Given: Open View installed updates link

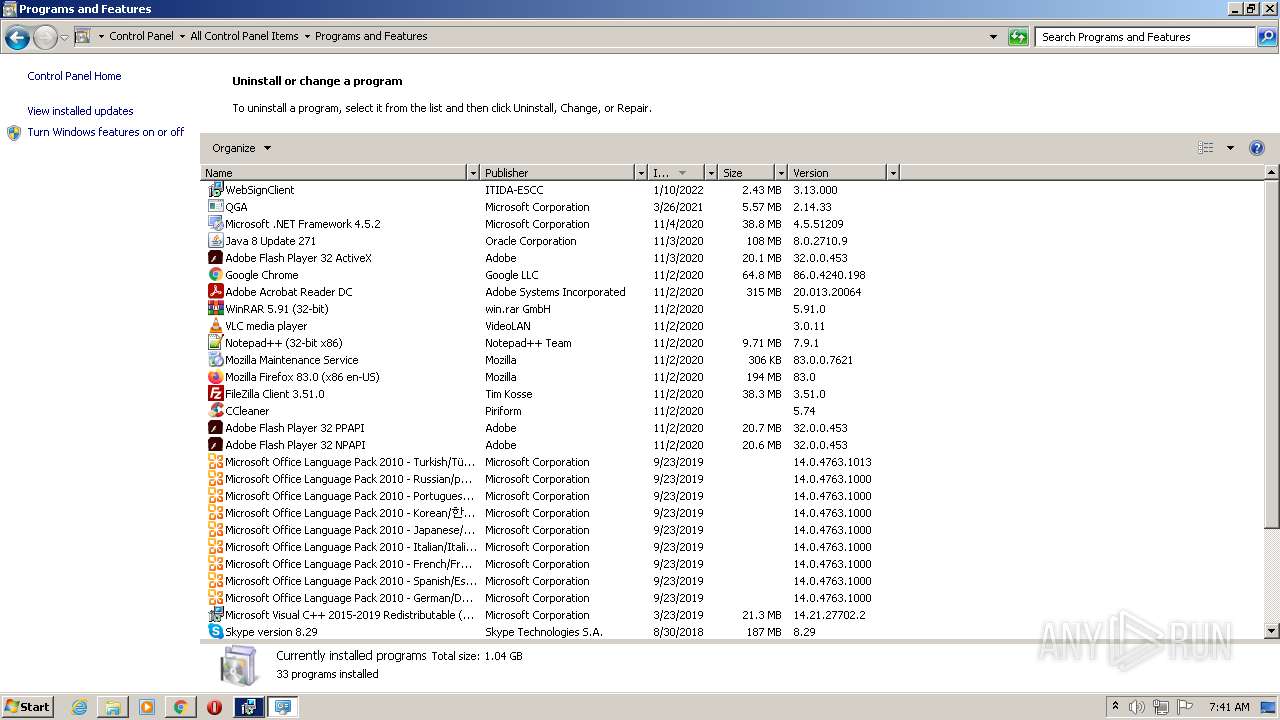Looking at the screenshot, I should [x=80, y=111].
